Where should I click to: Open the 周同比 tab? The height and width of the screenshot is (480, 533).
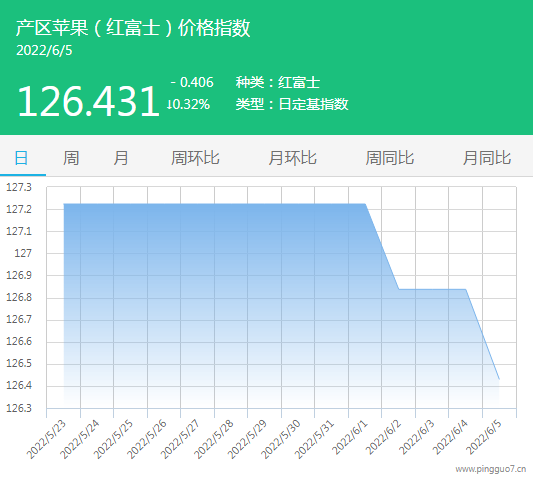[390, 158]
